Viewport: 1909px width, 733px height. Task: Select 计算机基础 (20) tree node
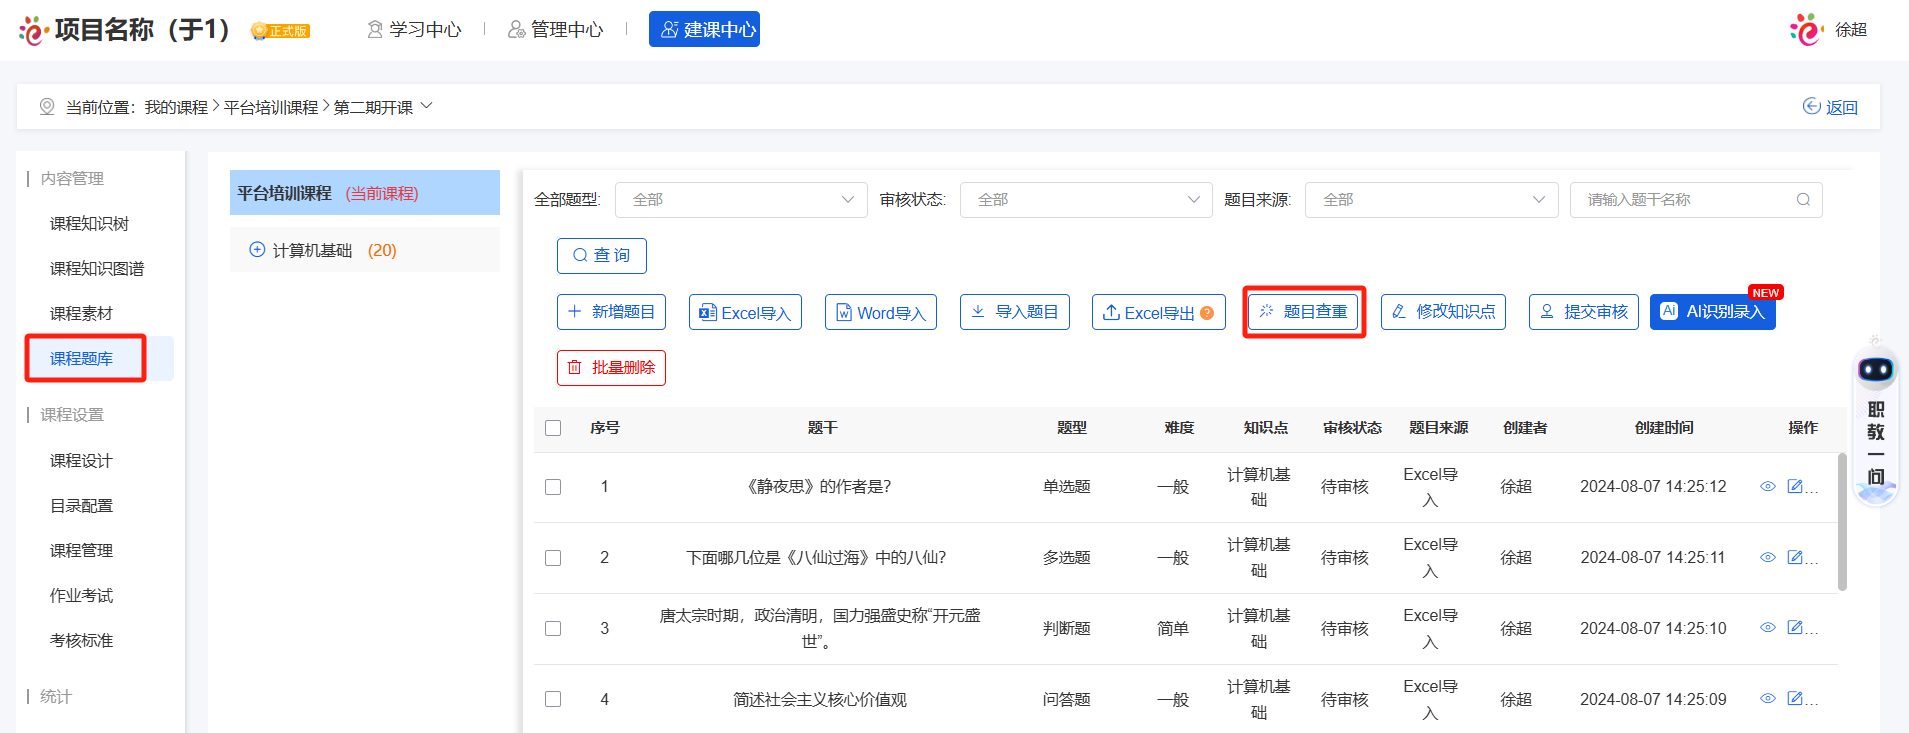[365, 250]
